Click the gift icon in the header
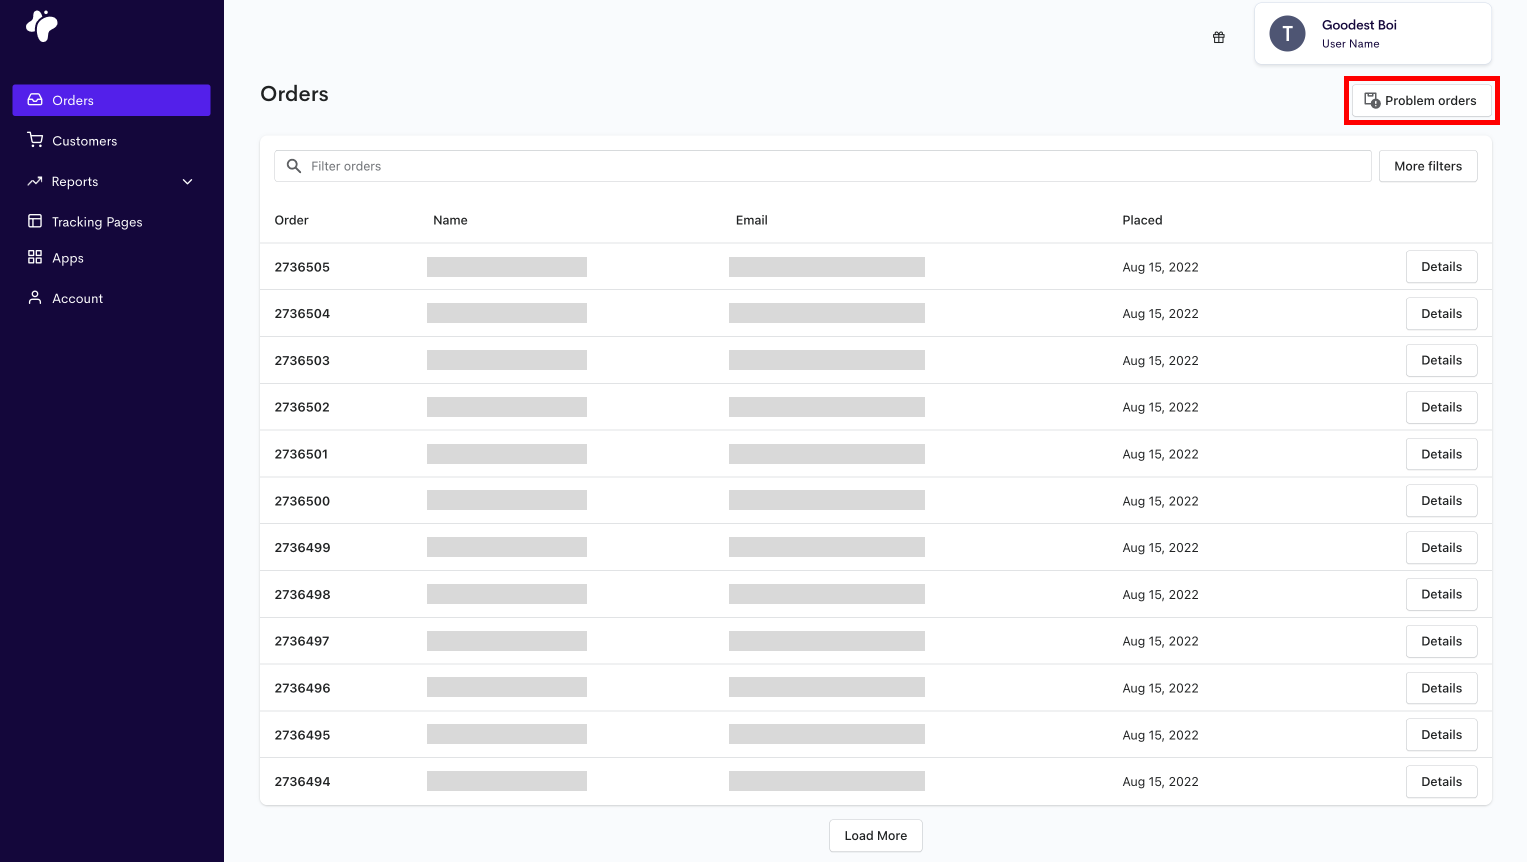 point(1219,38)
